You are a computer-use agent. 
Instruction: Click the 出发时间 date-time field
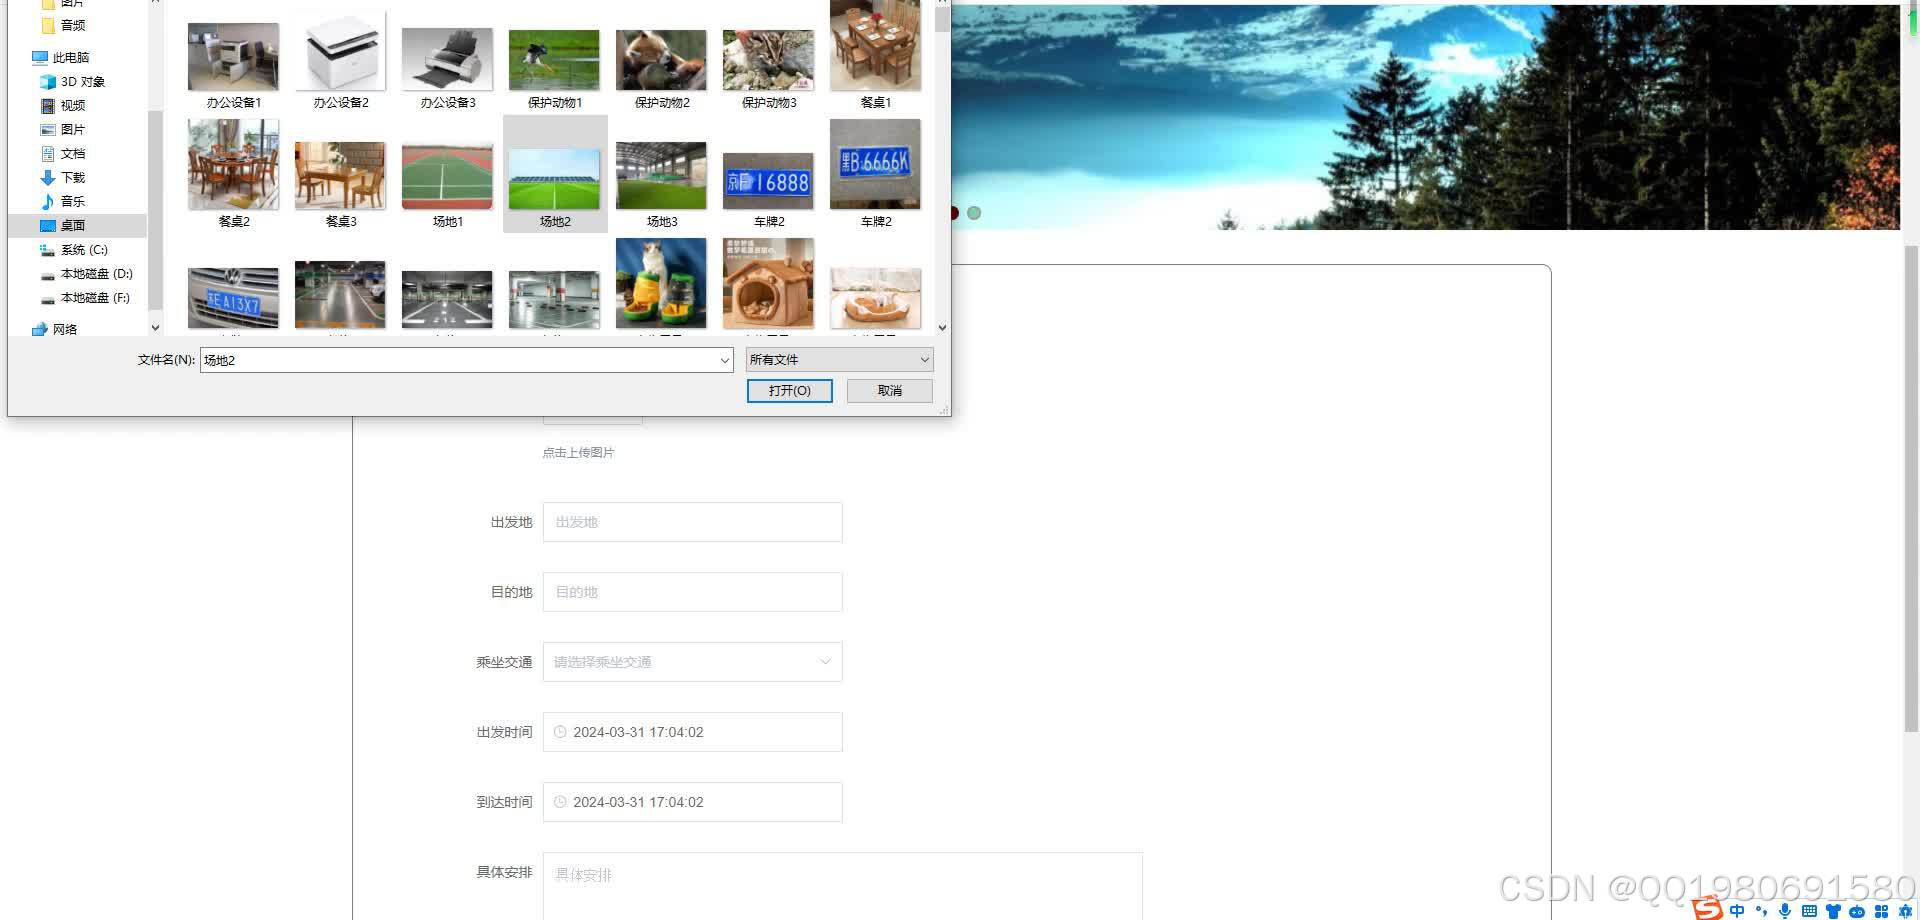pos(692,732)
